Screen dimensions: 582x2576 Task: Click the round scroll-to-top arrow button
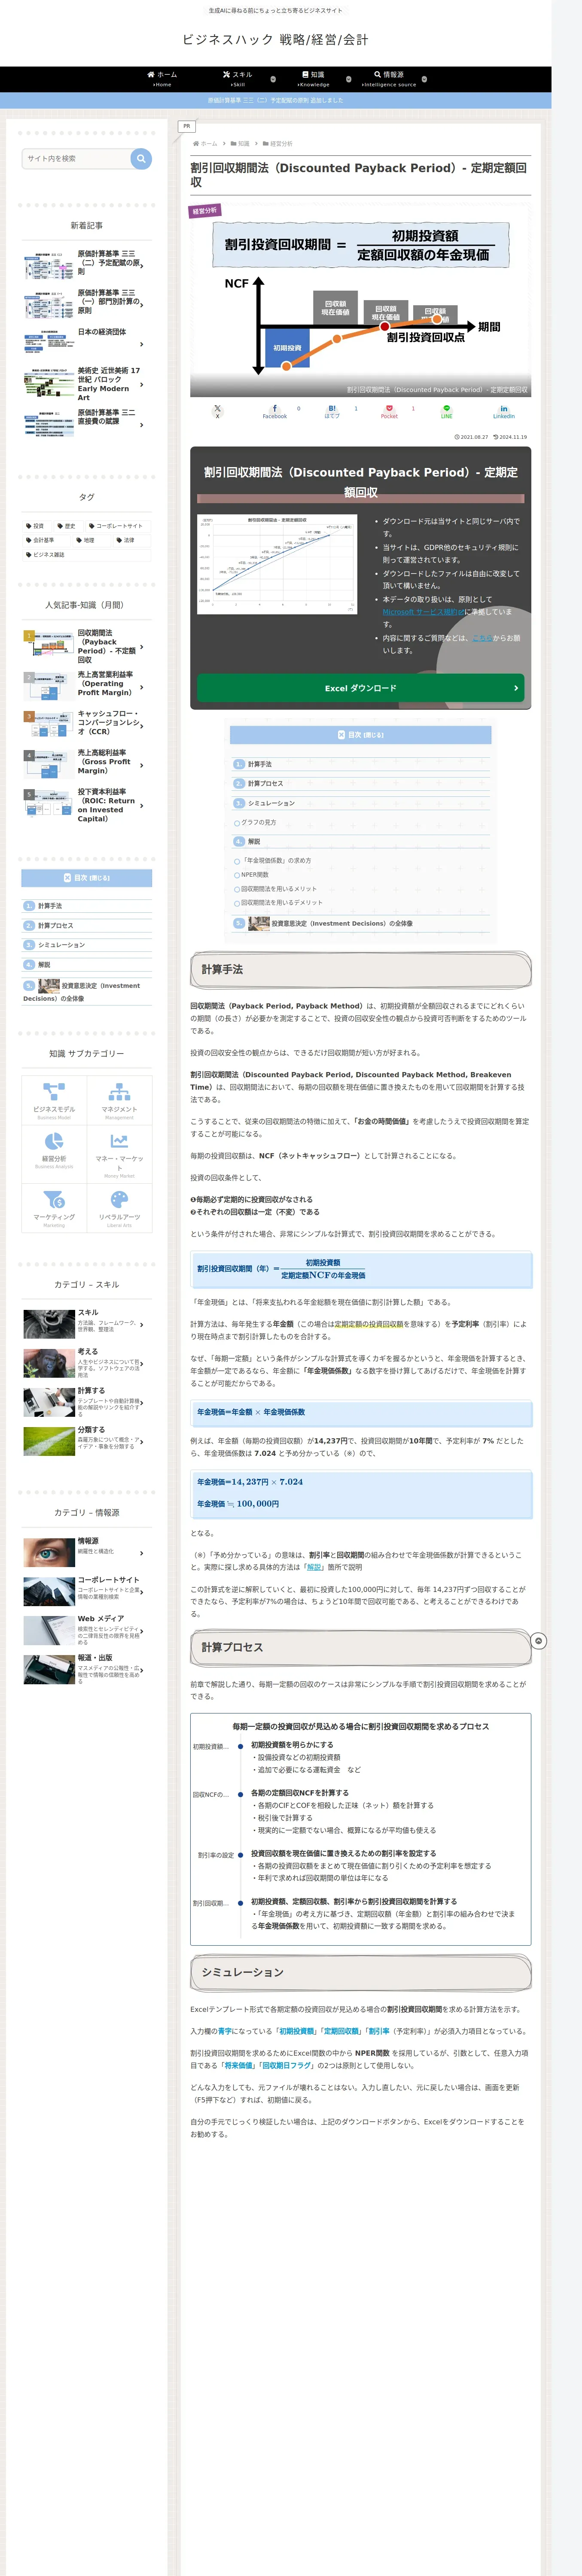point(539,1641)
